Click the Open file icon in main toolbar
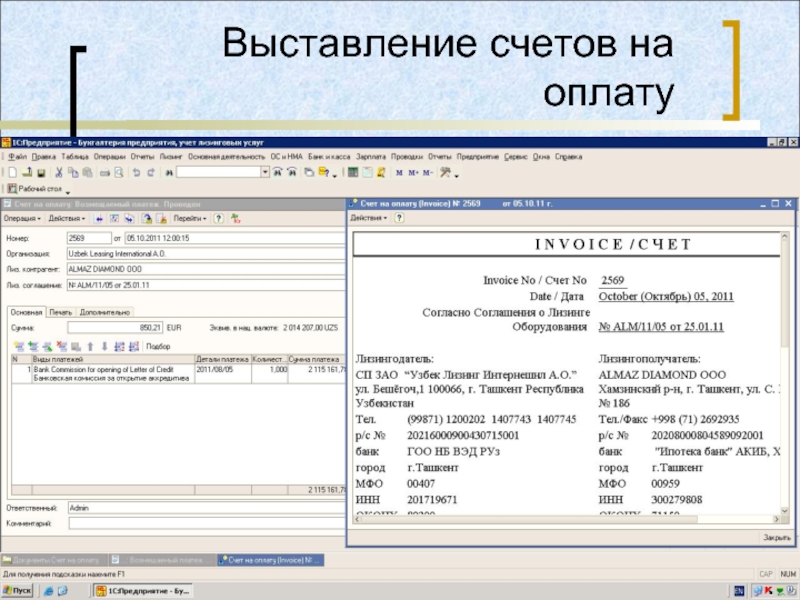 click(x=27, y=172)
